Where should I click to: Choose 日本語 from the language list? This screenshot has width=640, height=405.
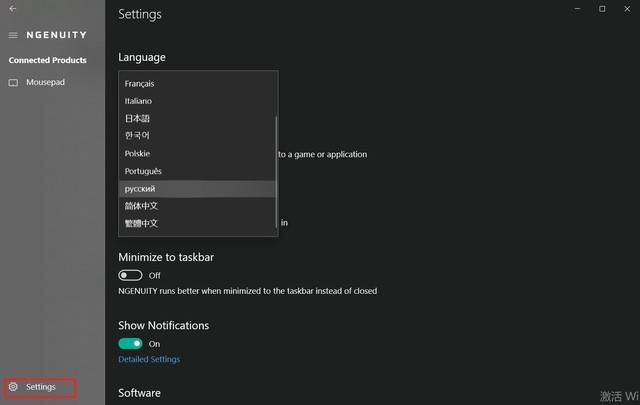coord(198,118)
